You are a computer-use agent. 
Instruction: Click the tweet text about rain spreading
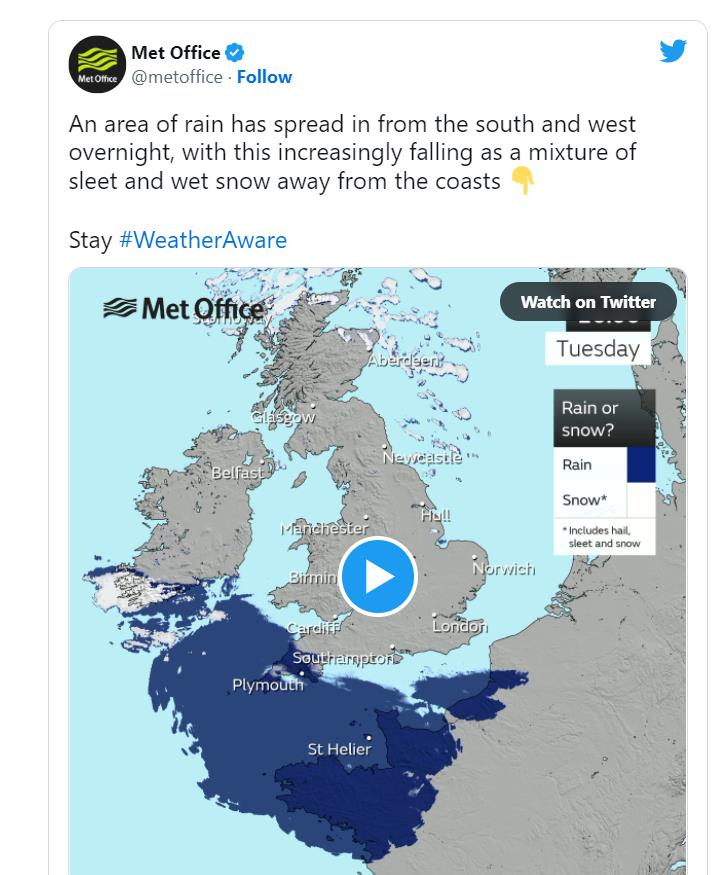352,152
